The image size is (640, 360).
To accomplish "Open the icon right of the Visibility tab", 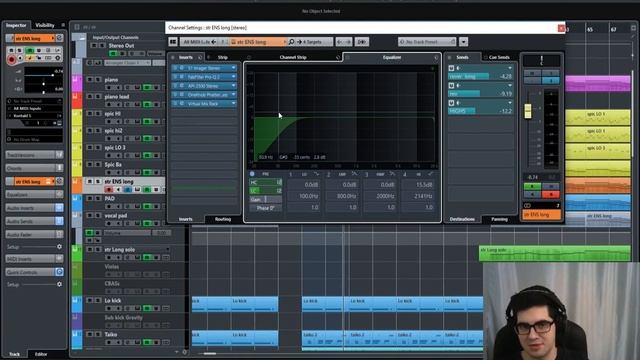I will [x=63, y=25].
